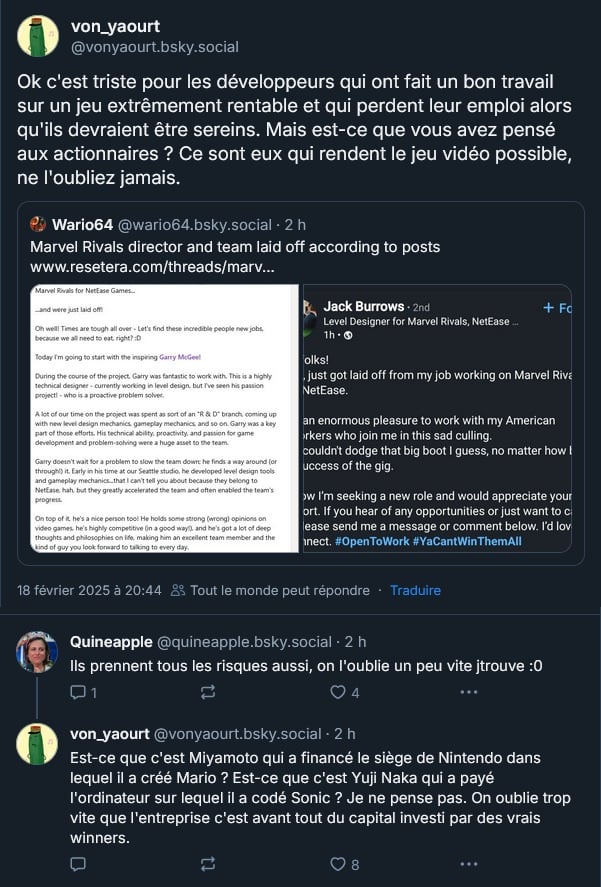The image size is (601, 887).
Task: Click the Traduire link
Action: (415, 590)
